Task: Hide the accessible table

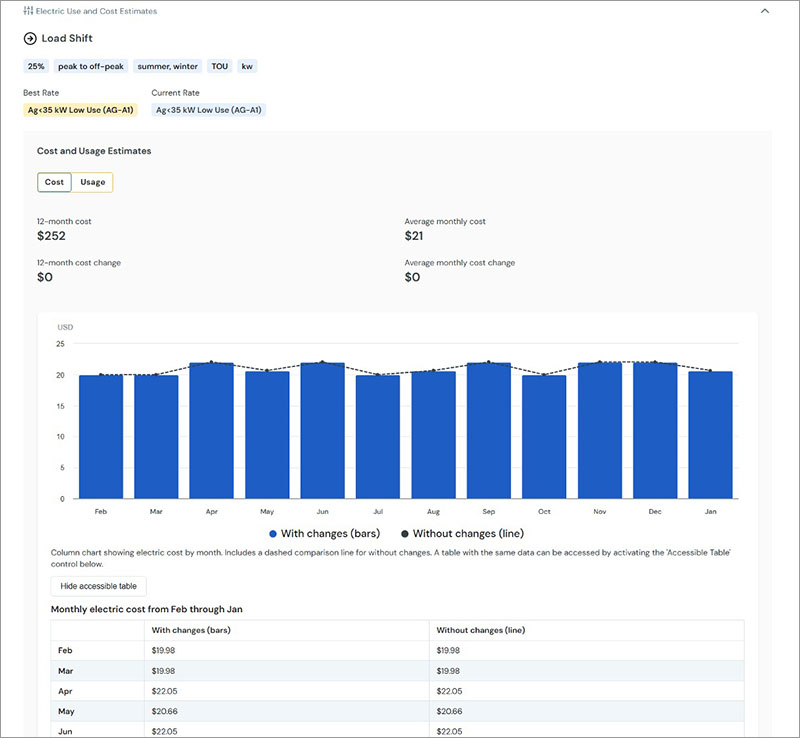Action: (x=97, y=585)
